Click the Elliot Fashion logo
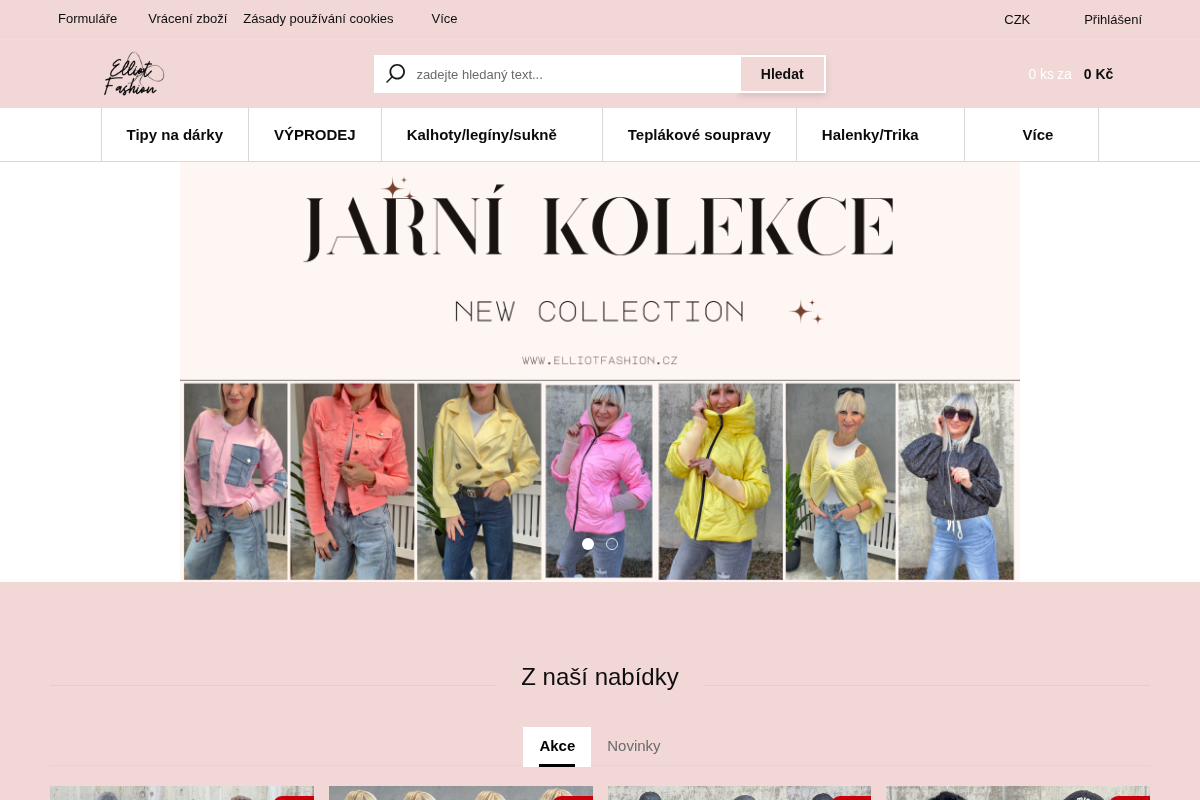Image resolution: width=1200 pixels, height=800 pixels. pyautogui.click(x=134, y=74)
